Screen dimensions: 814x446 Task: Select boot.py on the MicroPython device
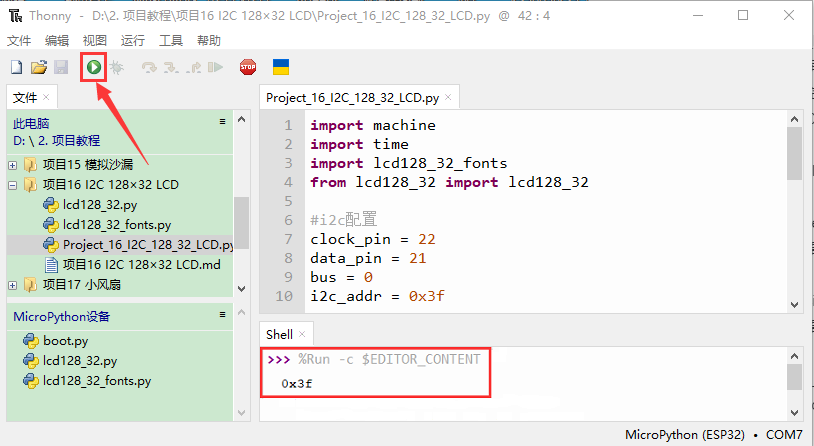click(64, 341)
